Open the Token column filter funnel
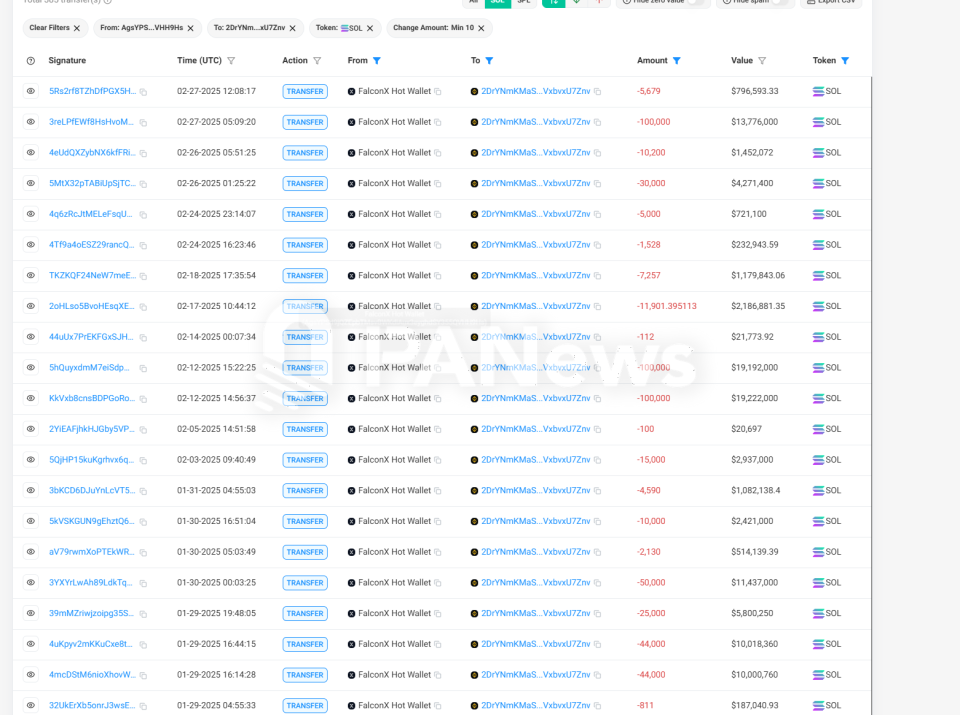 (845, 61)
